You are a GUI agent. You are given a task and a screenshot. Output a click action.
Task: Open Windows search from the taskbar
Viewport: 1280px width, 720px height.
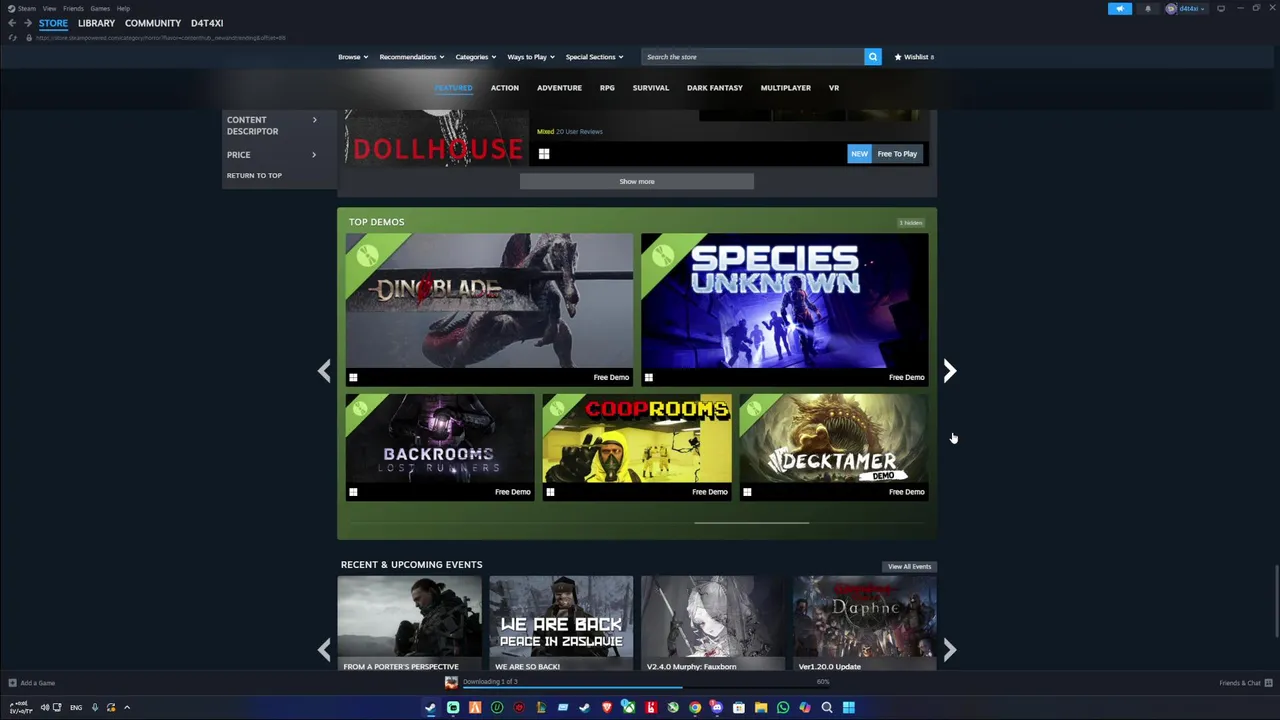(827, 708)
